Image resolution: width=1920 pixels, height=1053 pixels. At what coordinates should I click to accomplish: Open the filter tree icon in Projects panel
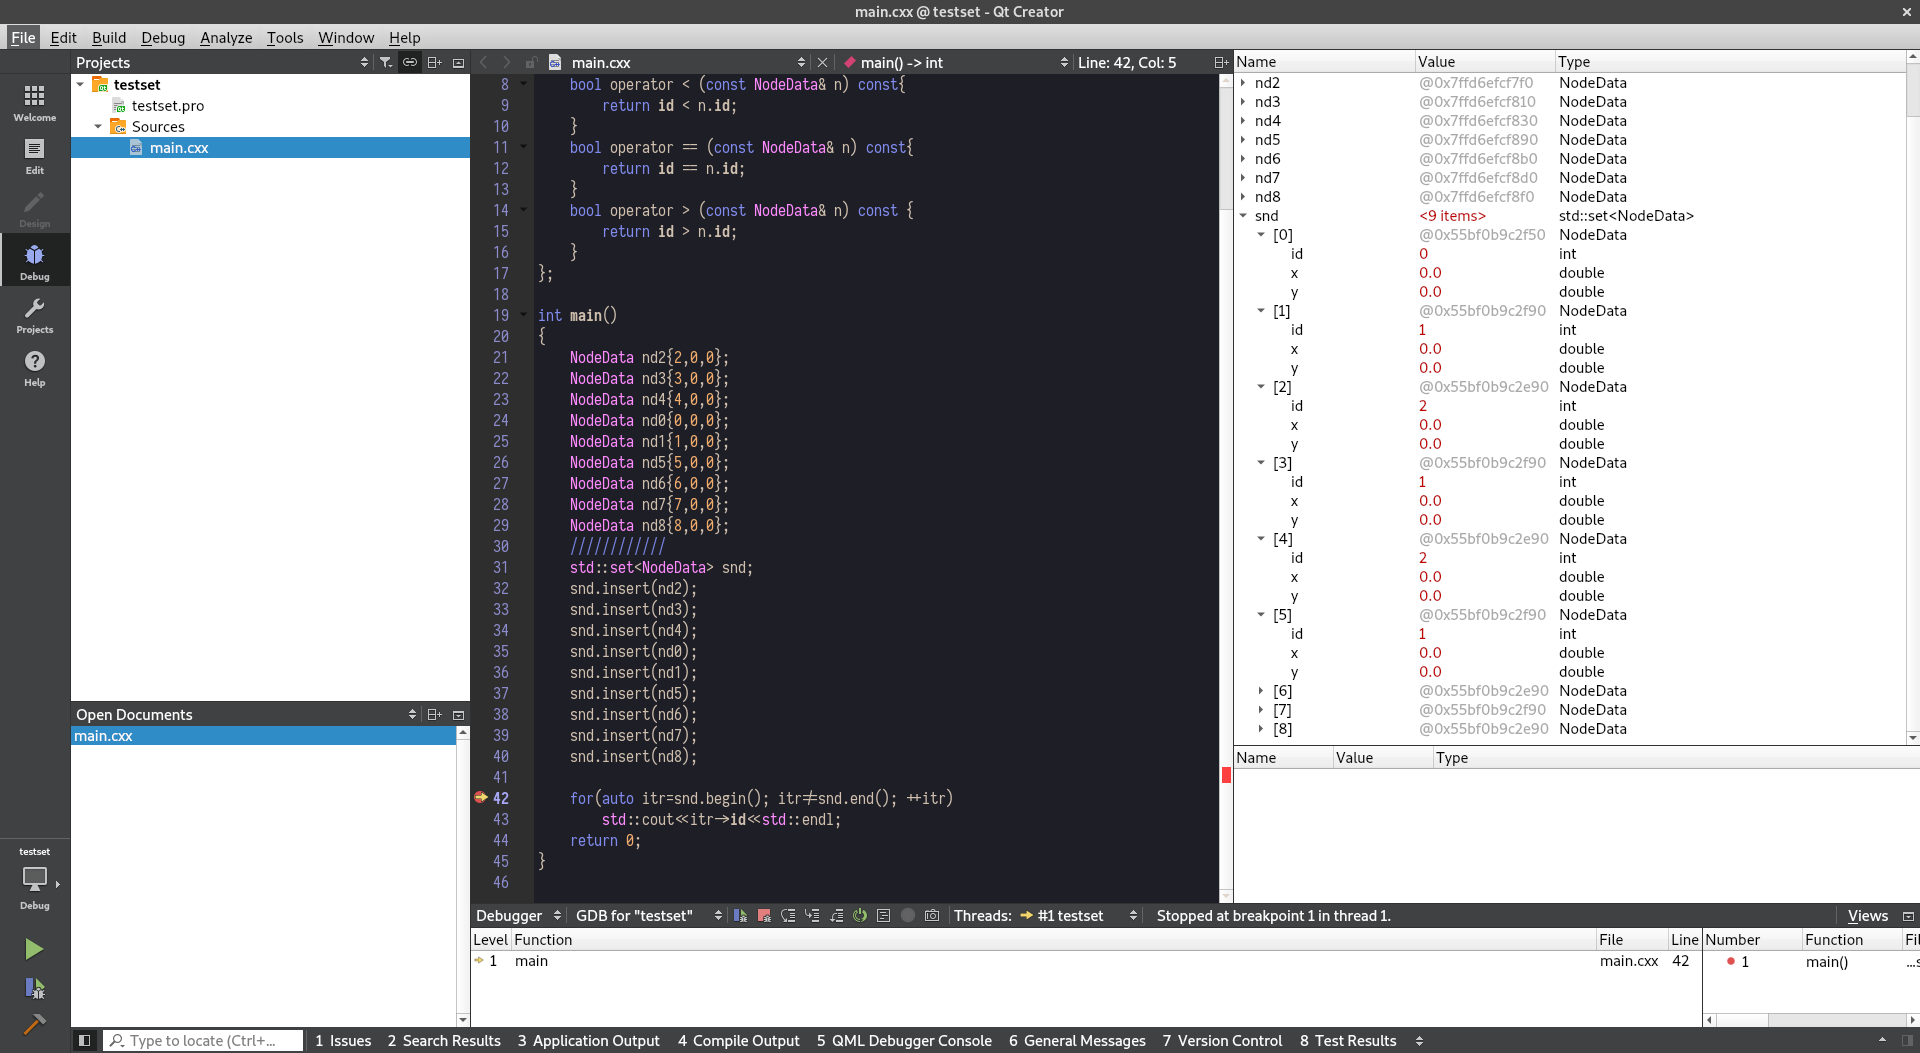[386, 62]
